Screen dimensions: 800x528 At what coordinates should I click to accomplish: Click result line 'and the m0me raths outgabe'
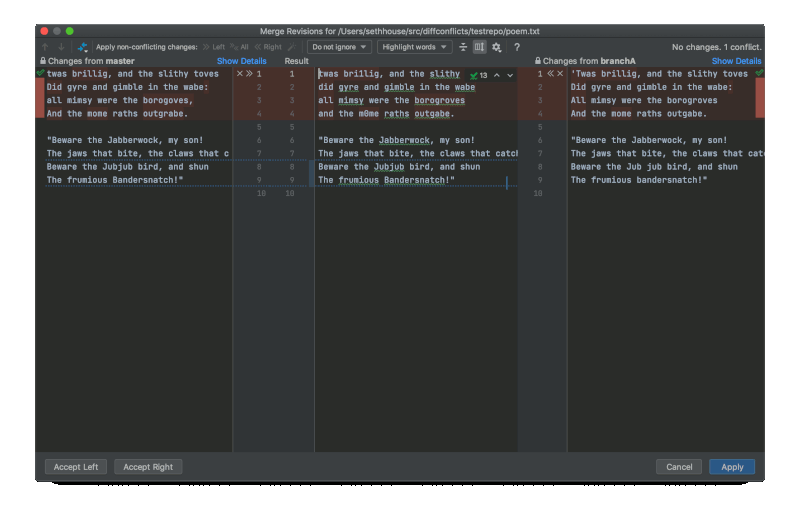pyautogui.click(x=386, y=114)
